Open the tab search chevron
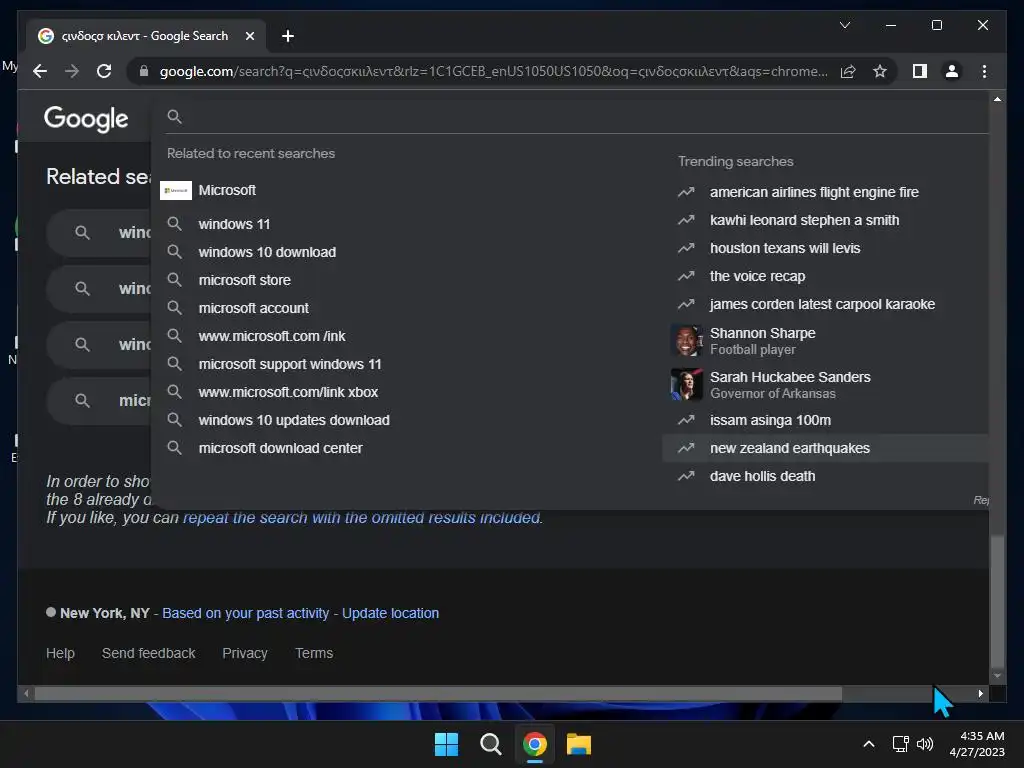The width and height of the screenshot is (1024, 768). point(844,25)
